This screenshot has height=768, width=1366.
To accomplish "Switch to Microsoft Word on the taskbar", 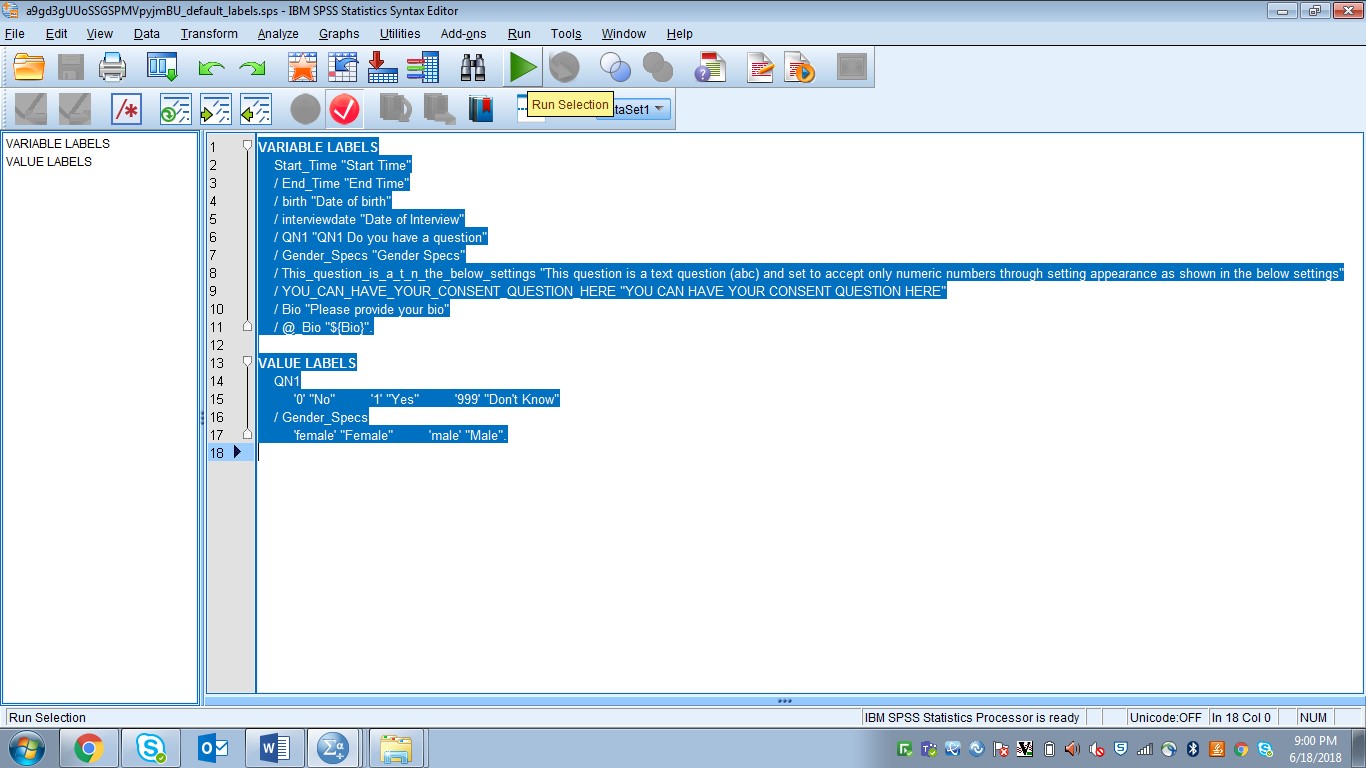I will click(273, 747).
